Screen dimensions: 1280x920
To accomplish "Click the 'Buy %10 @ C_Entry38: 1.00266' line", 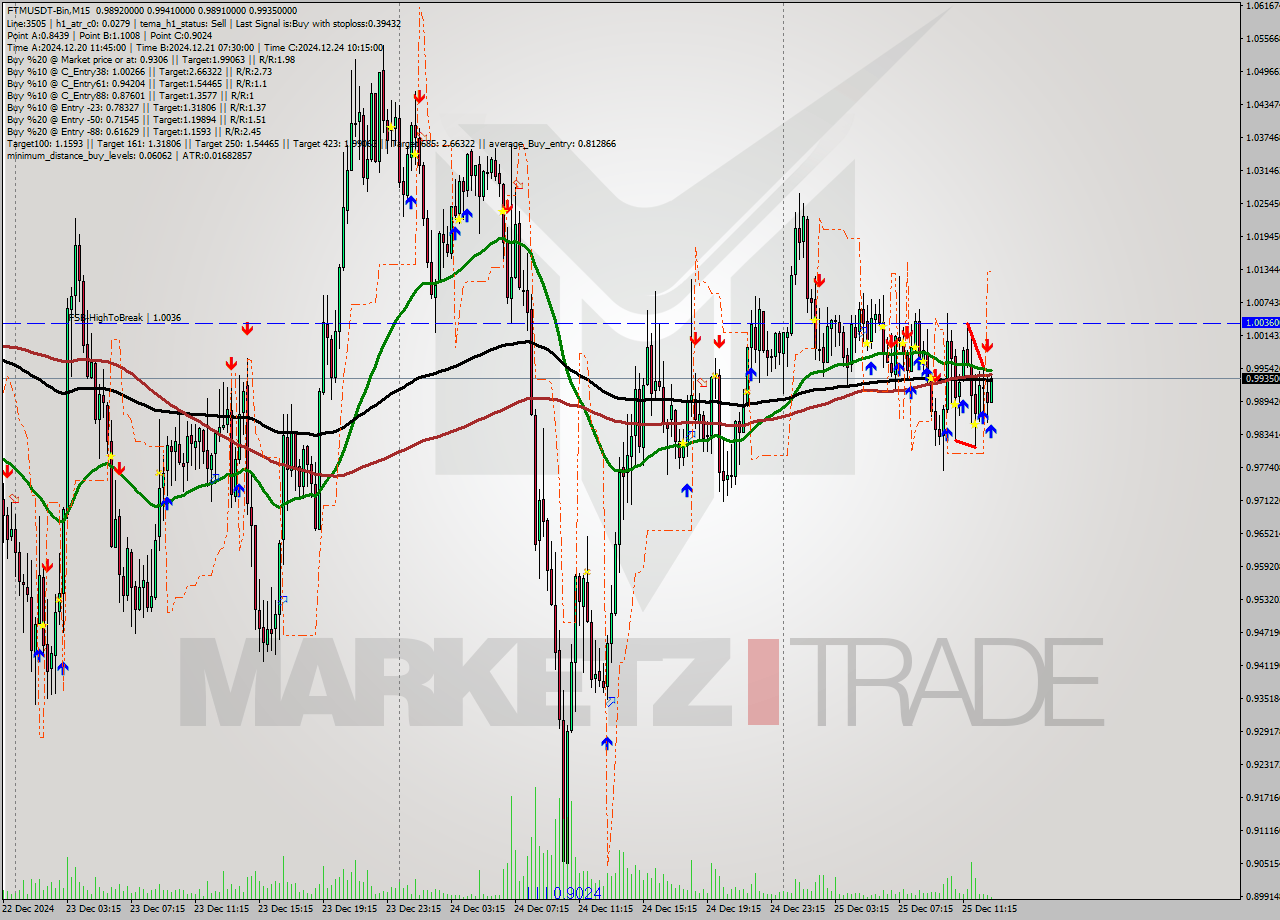I will point(76,71).
